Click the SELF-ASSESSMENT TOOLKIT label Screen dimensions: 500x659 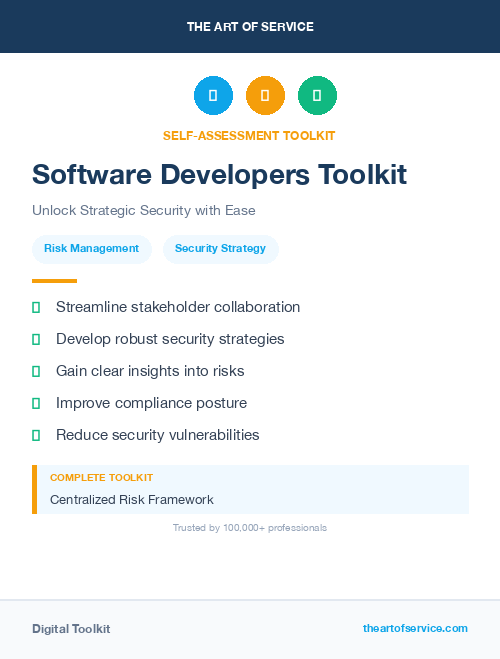pyautogui.click(x=249, y=136)
